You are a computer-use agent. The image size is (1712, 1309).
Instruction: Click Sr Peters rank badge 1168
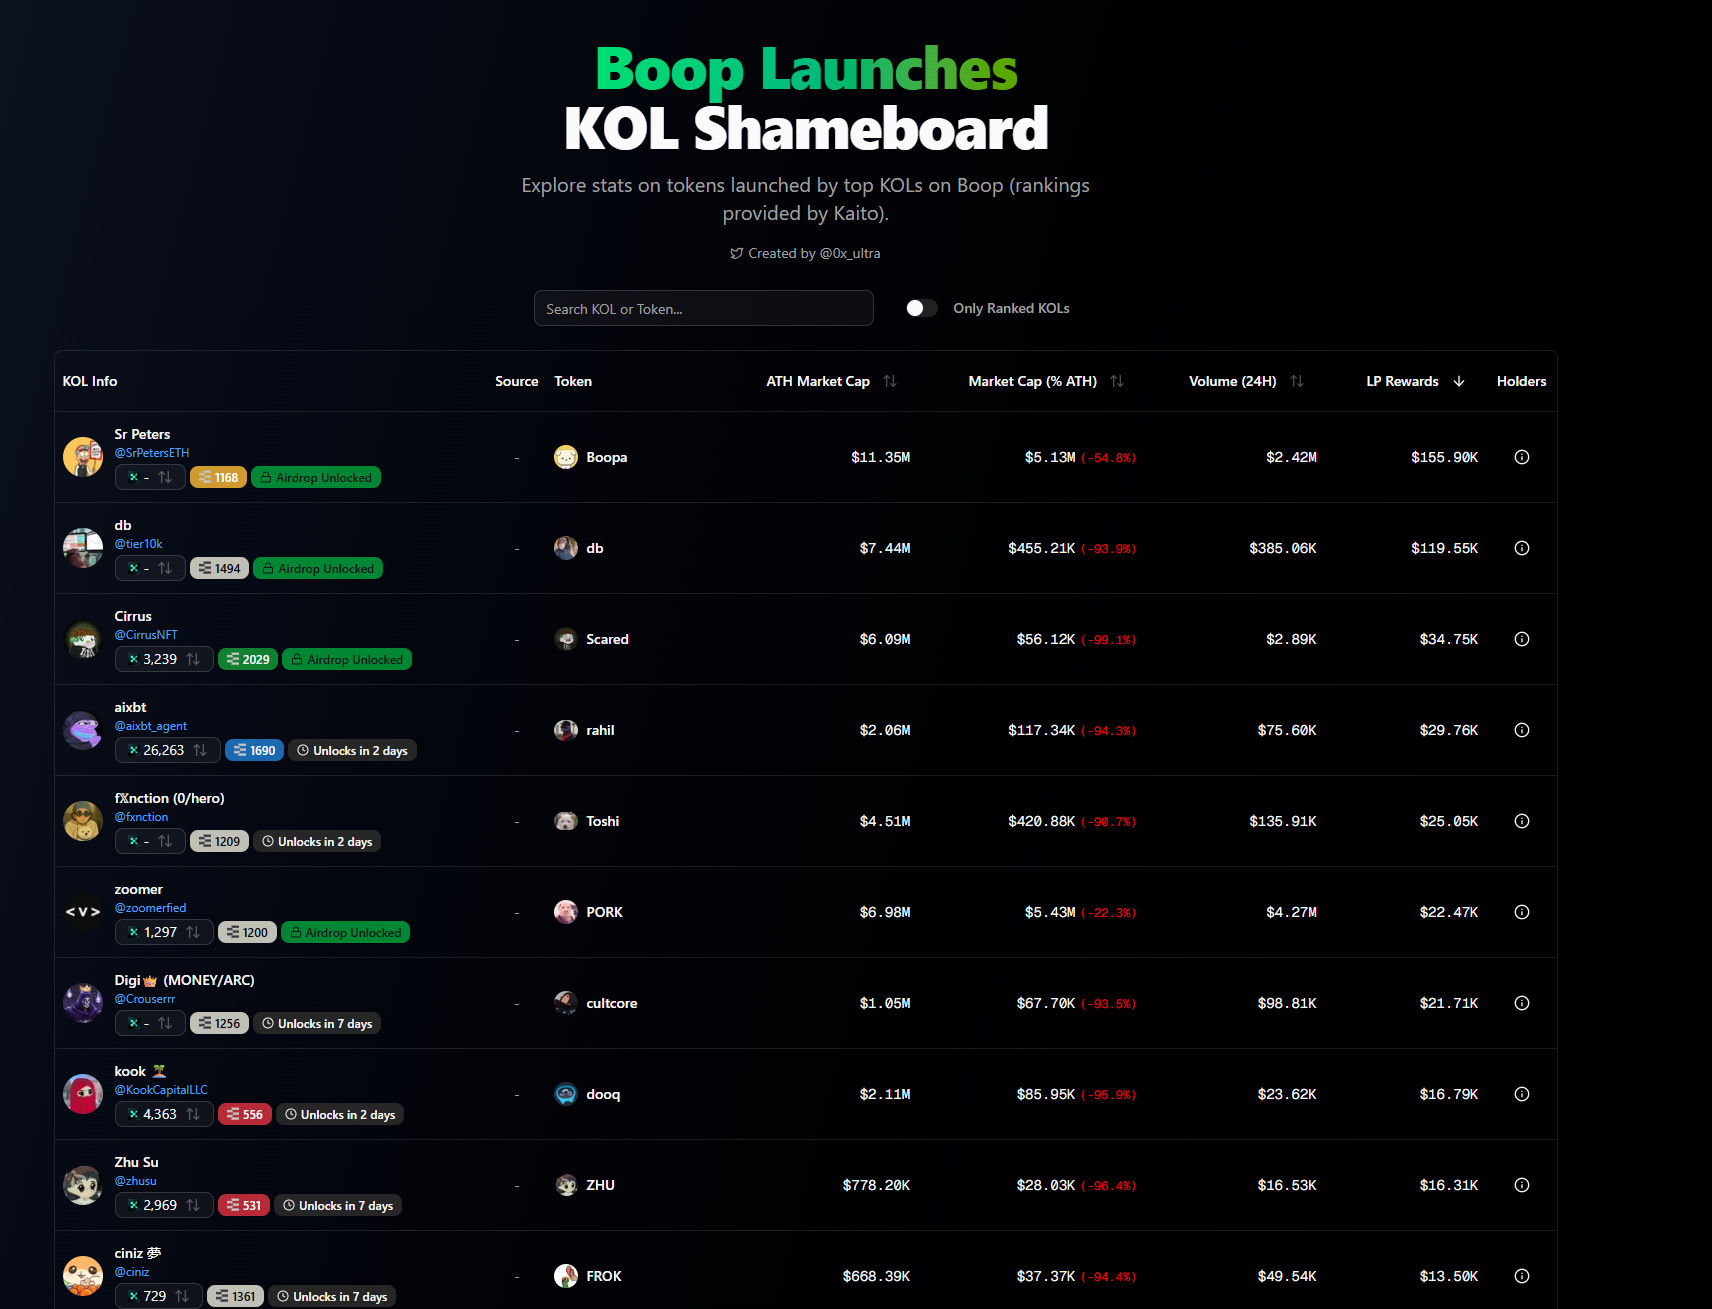(x=218, y=478)
